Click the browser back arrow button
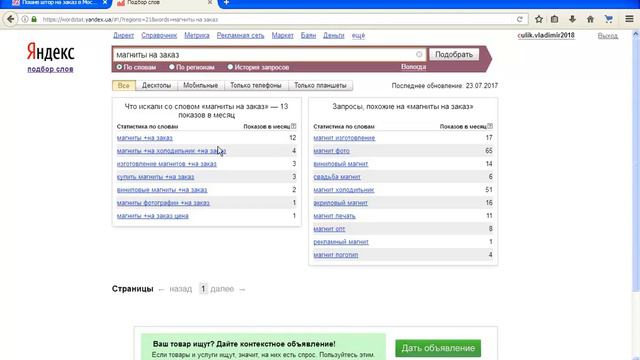The width and height of the screenshot is (640, 360). 11,19
